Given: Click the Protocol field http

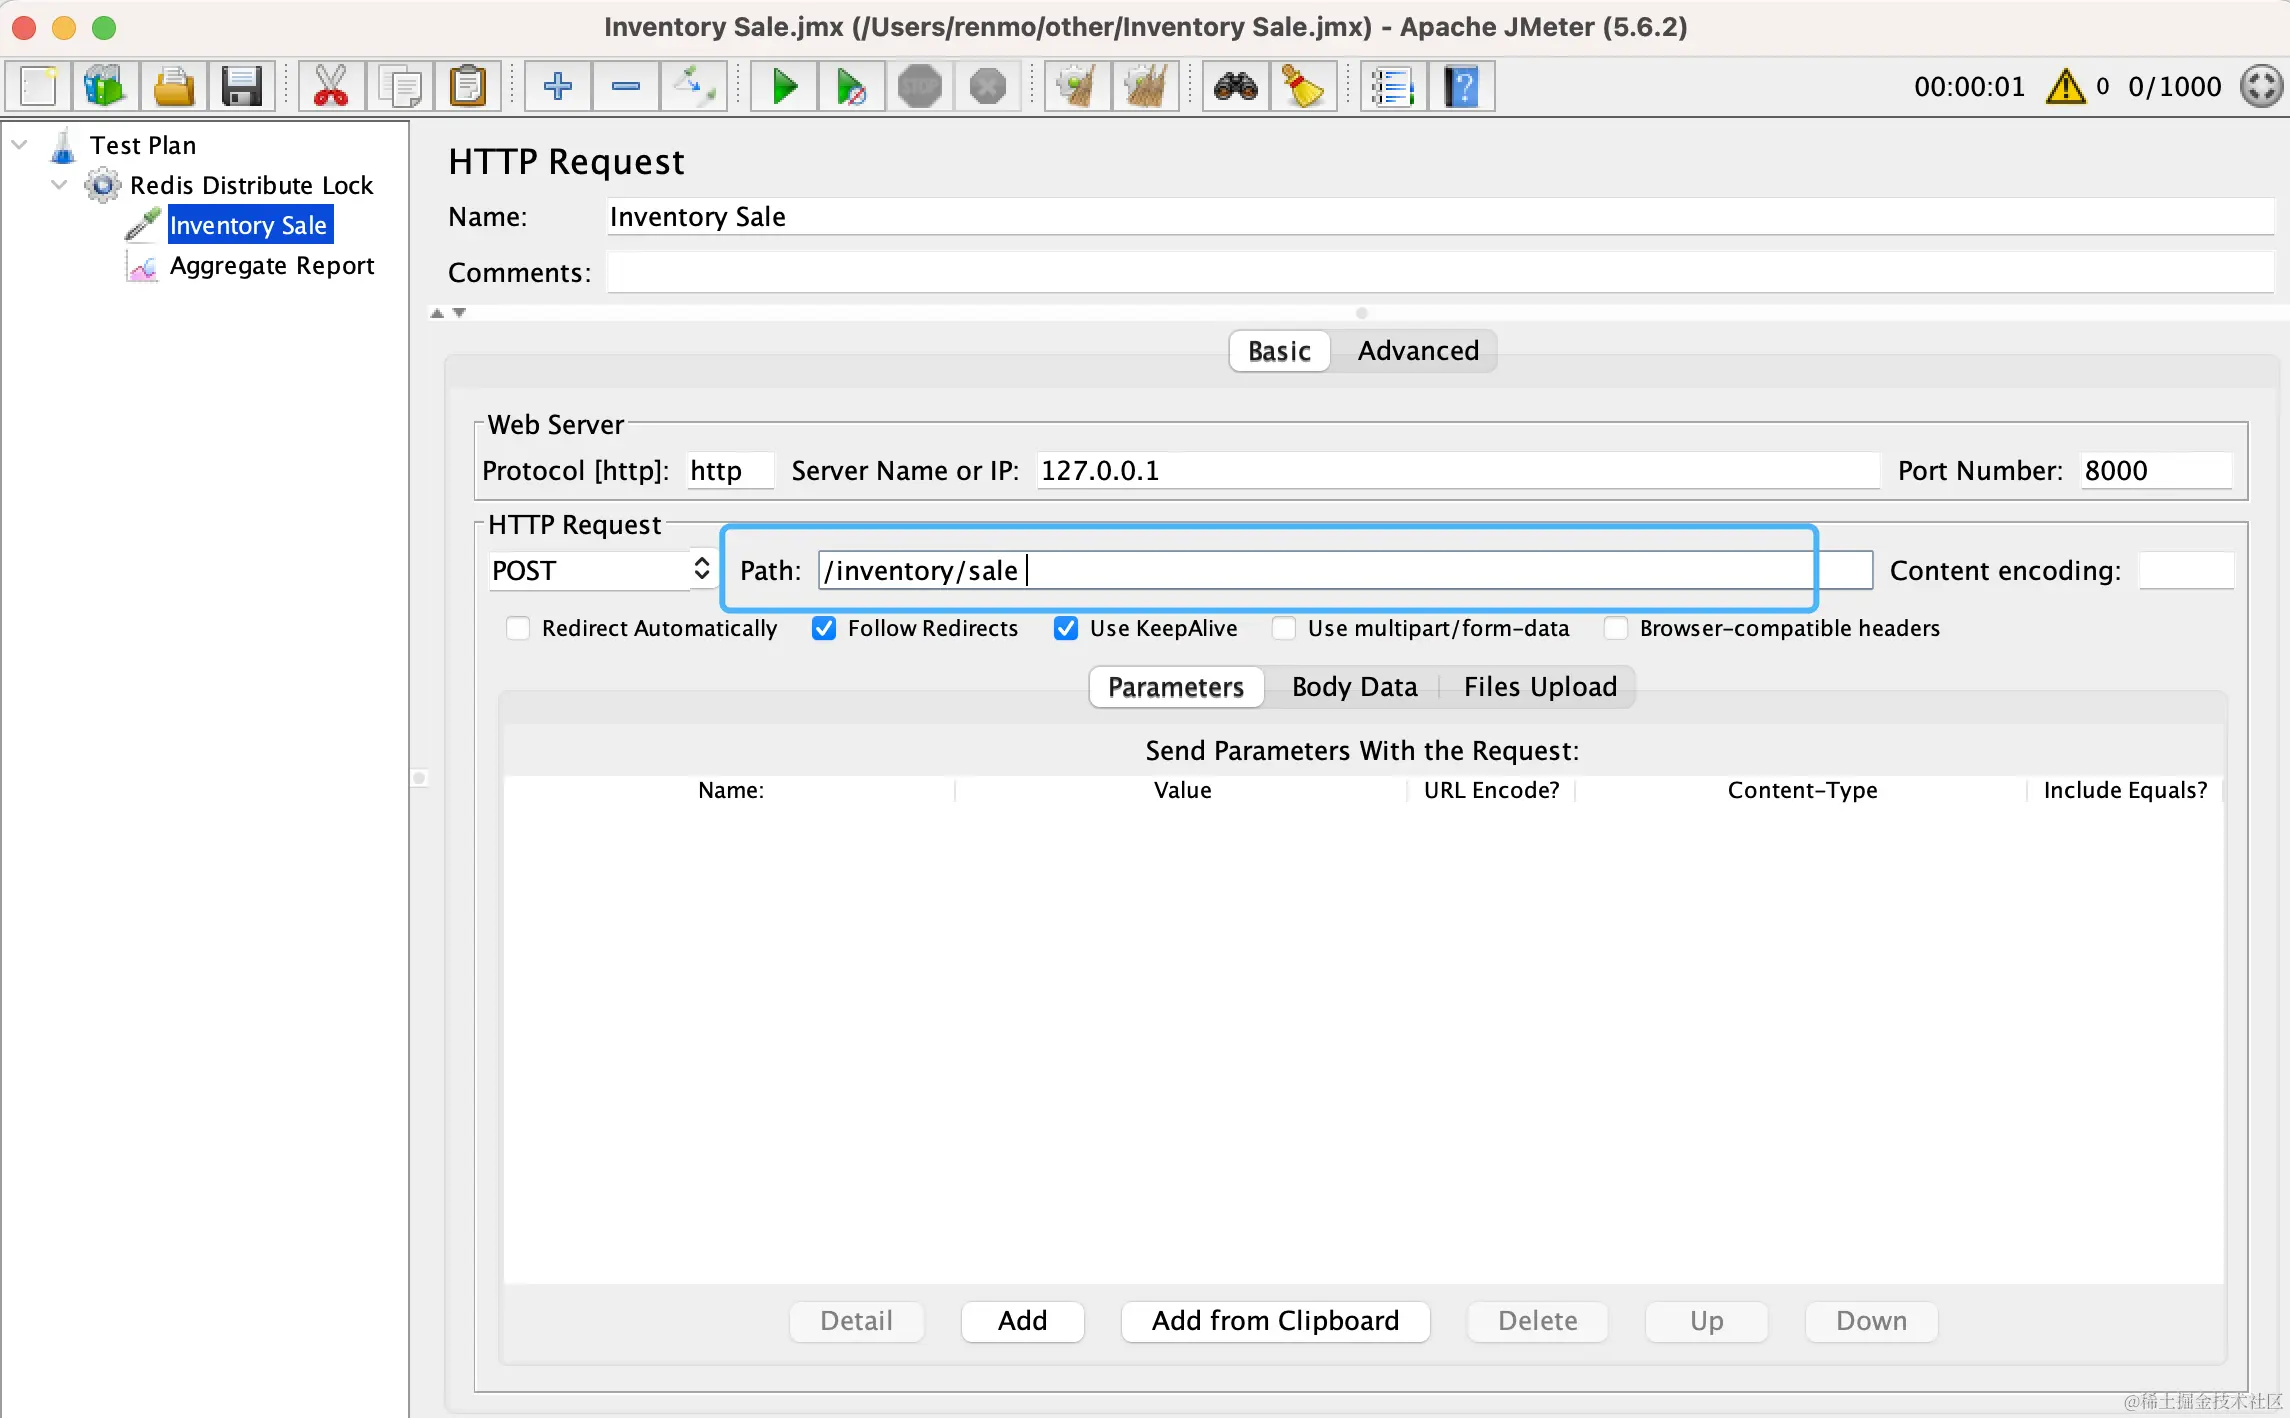Looking at the screenshot, I should click(731, 471).
